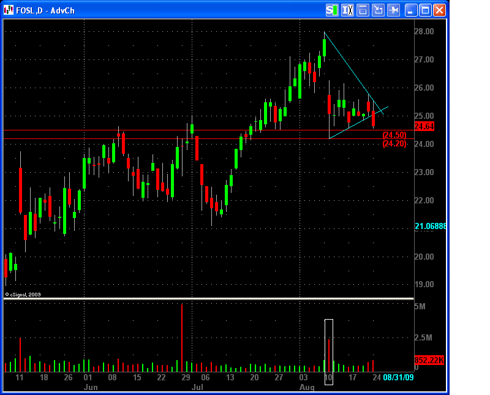490x395 pixels.
Task: Select the 24.20 red horizontal support line
Action: [209, 139]
